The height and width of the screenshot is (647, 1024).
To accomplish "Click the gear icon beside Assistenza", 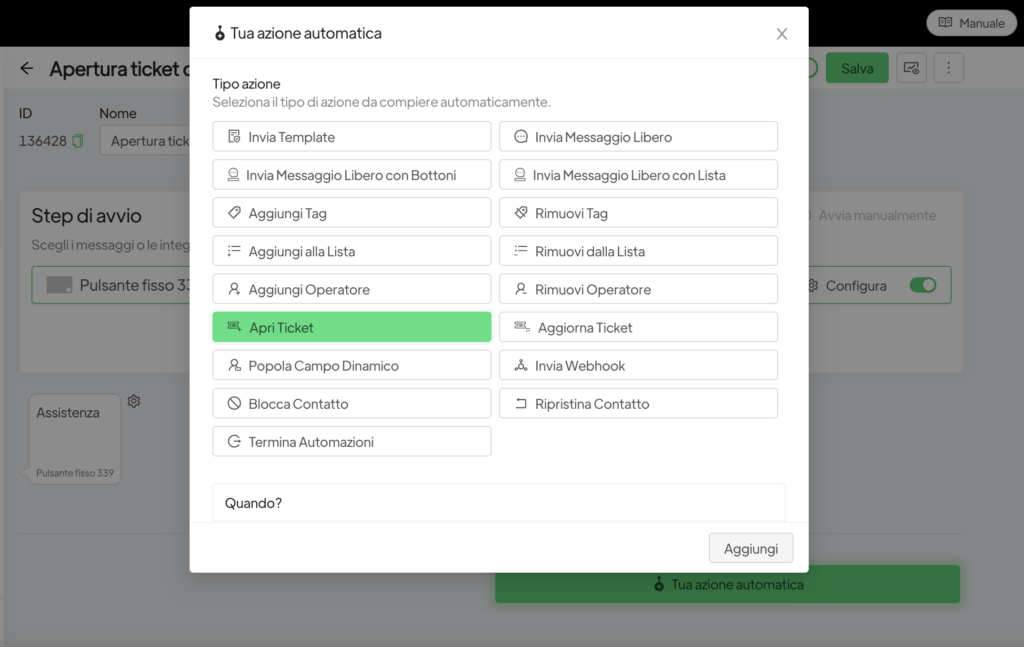I will (x=134, y=401).
